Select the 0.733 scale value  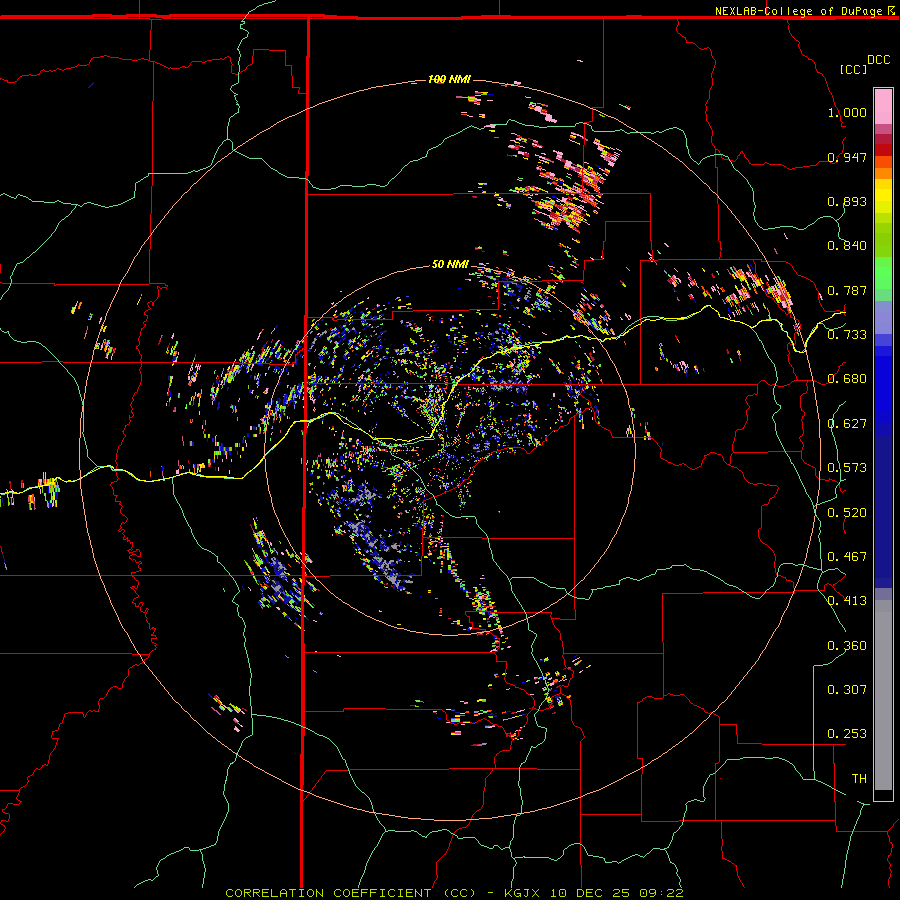click(x=847, y=335)
